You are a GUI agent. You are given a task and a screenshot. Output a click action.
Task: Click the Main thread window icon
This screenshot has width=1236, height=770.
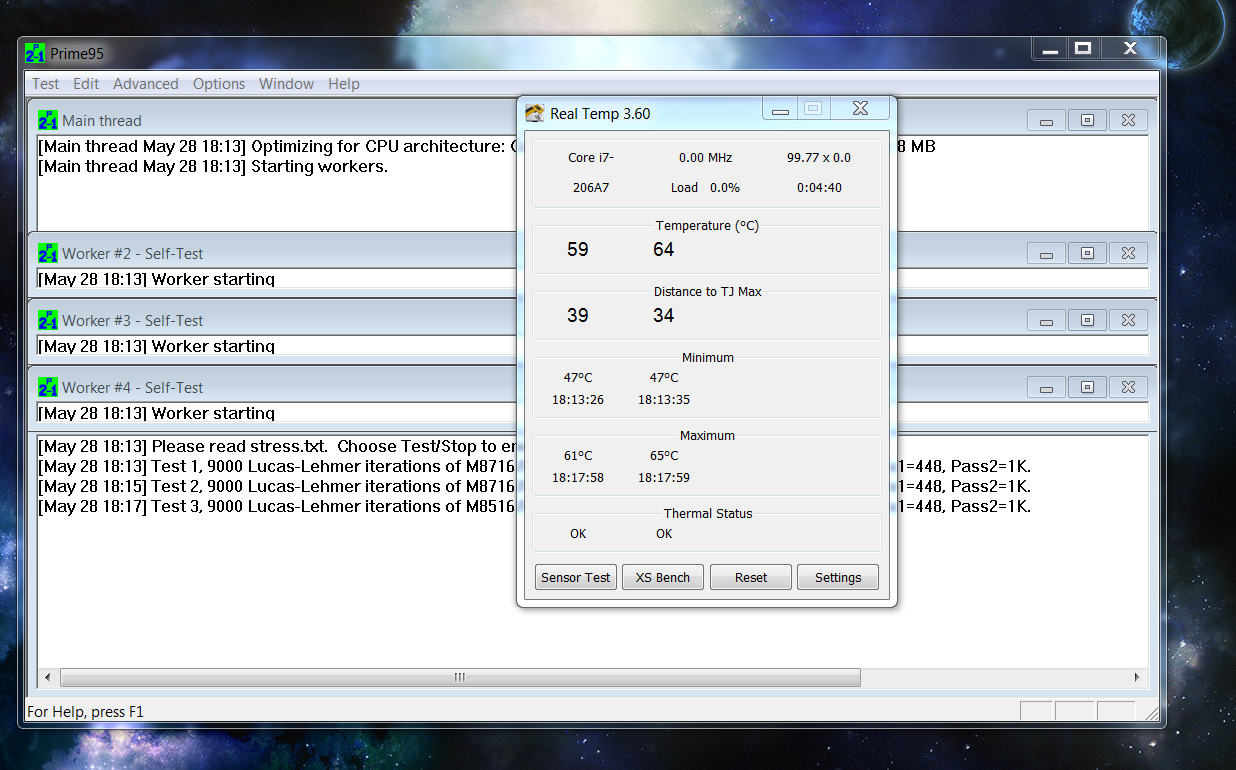pyautogui.click(x=48, y=120)
